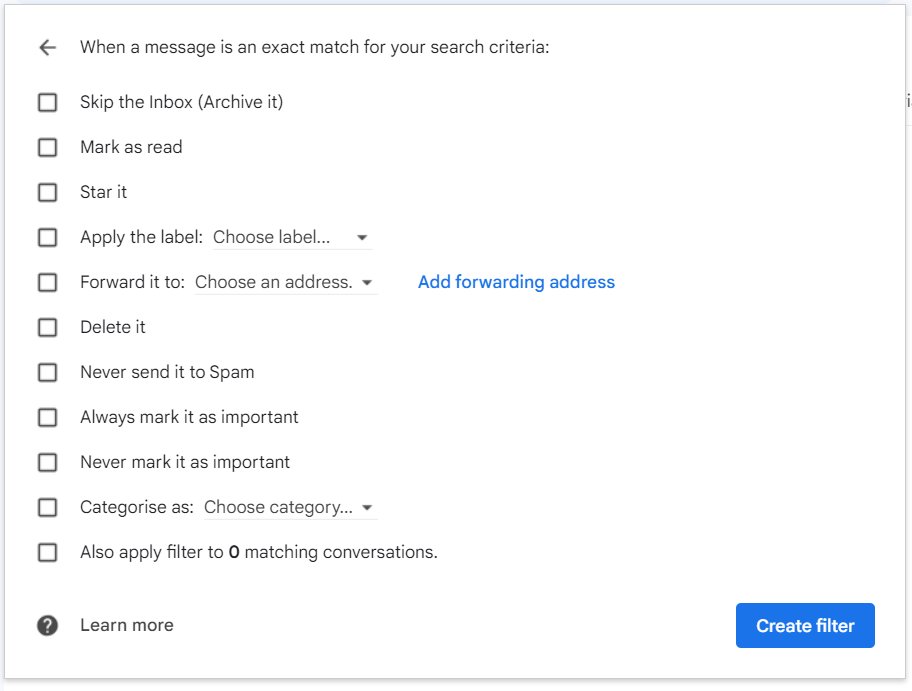Enable applying filter to matching conversations
Image resolution: width=912 pixels, height=691 pixels.
47,552
